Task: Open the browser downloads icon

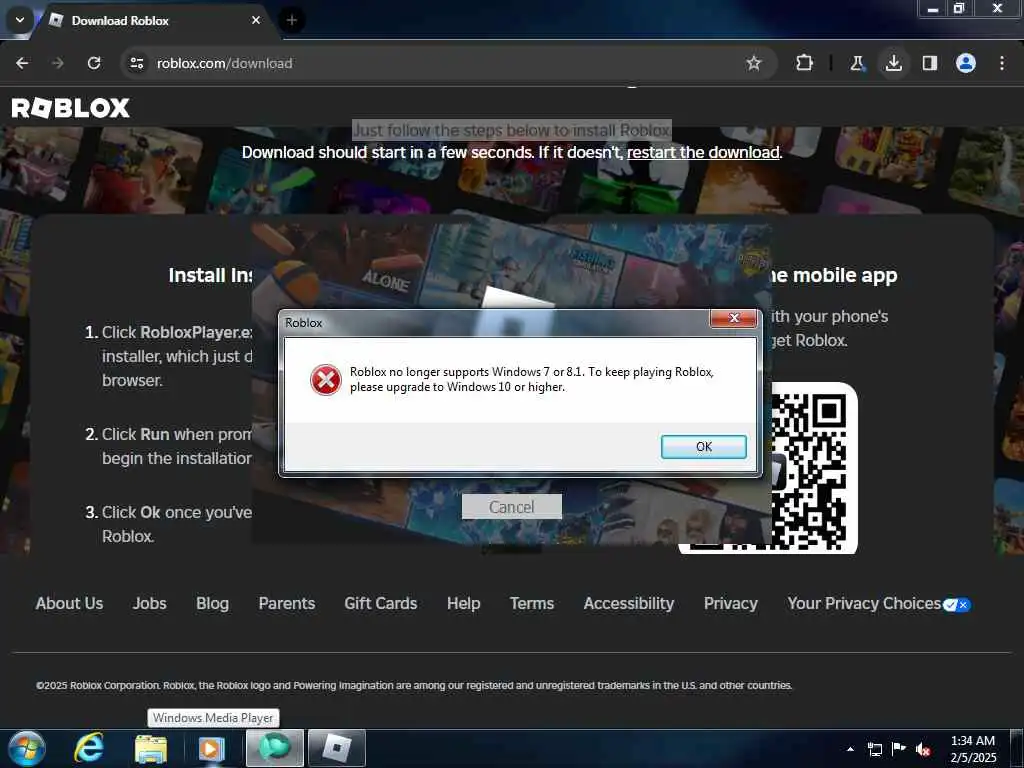Action: point(893,63)
